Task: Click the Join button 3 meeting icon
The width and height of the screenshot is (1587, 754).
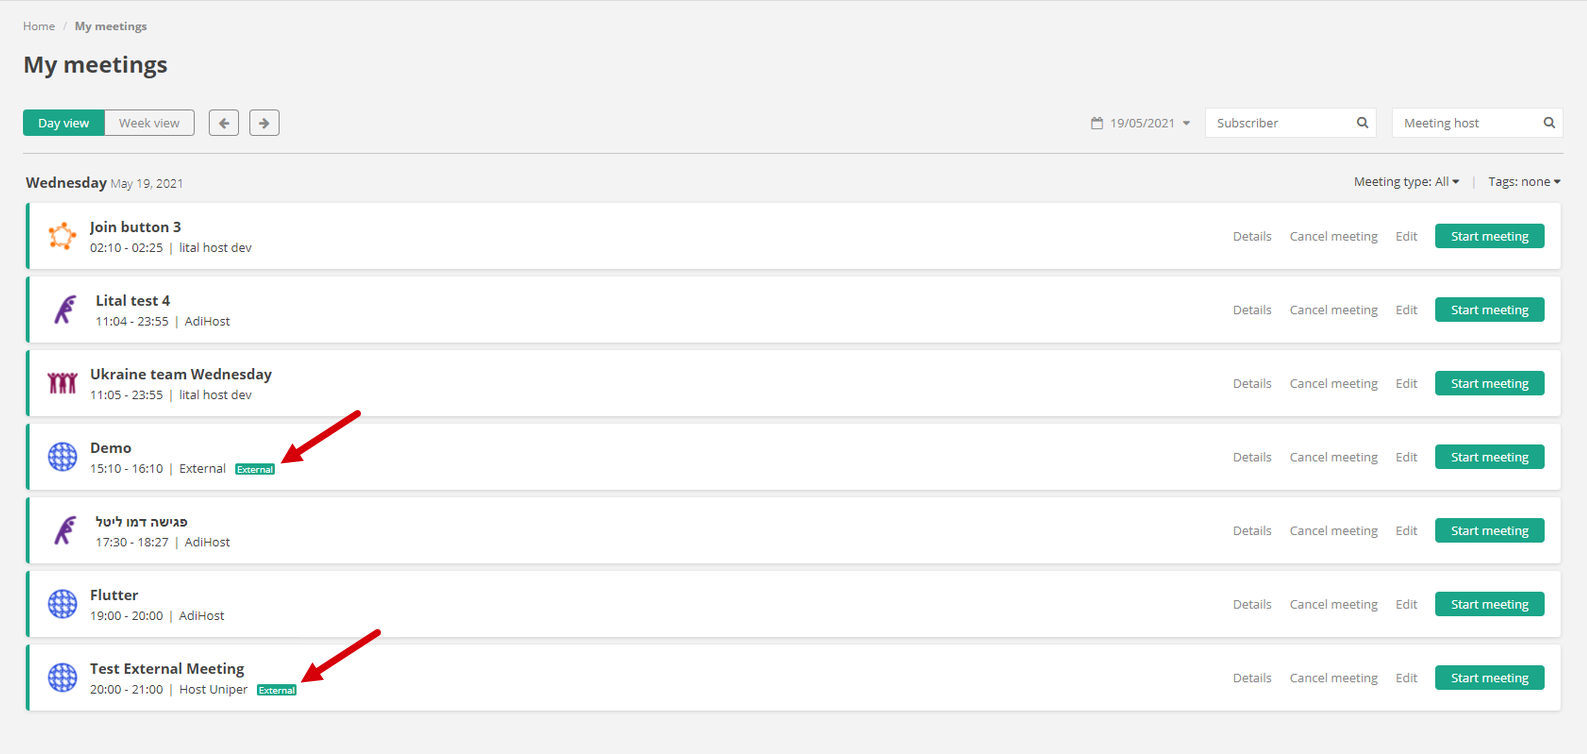Action: 62,236
